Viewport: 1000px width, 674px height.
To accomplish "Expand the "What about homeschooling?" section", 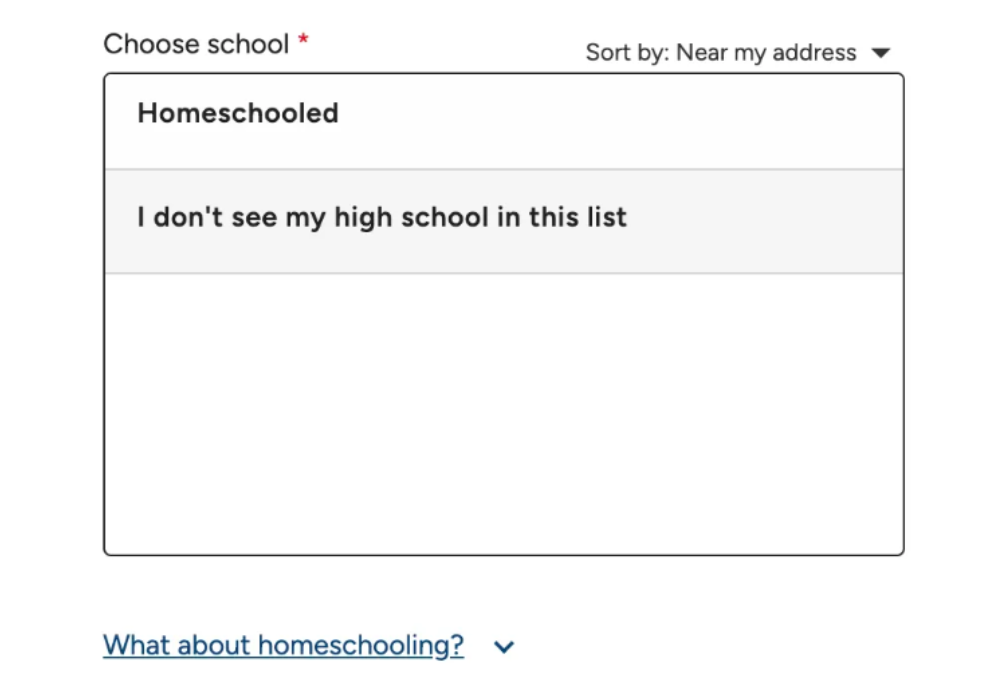I will (x=283, y=645).
